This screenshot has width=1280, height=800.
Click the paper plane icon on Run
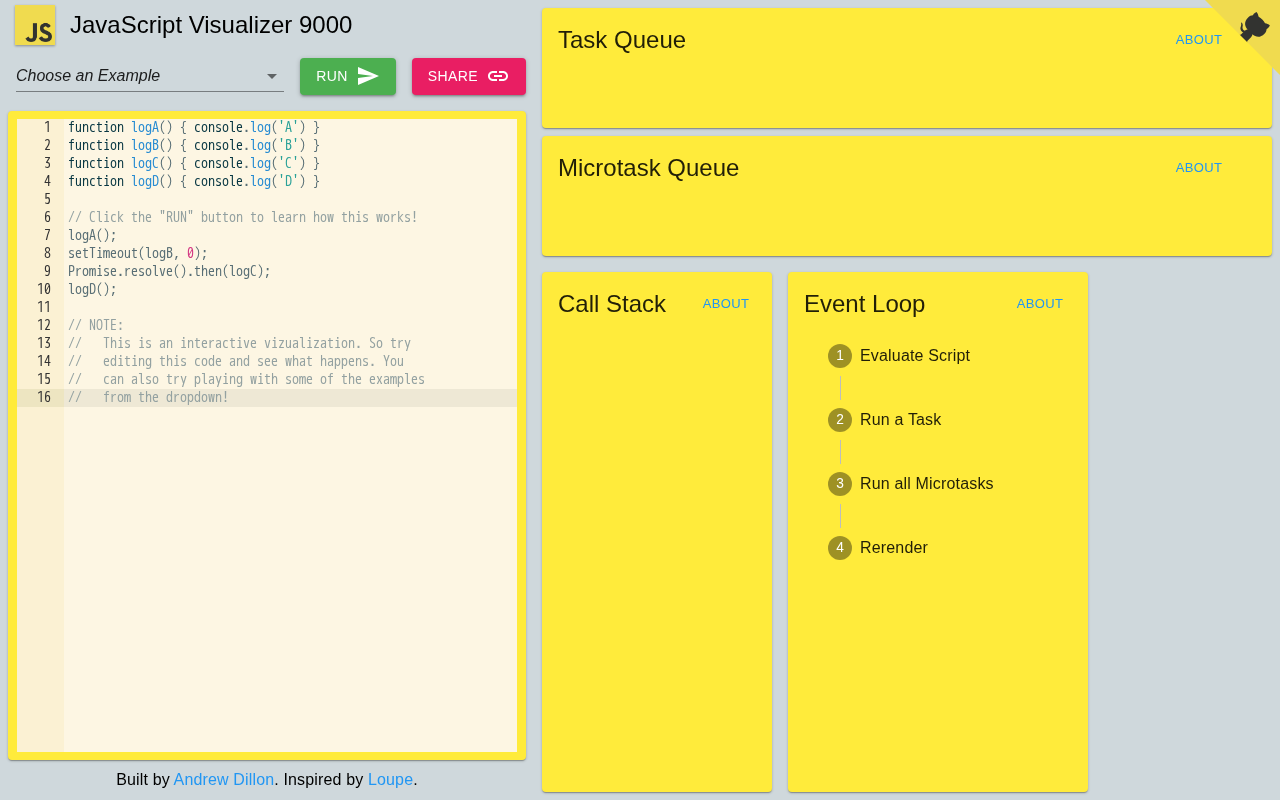click(368, 76)
